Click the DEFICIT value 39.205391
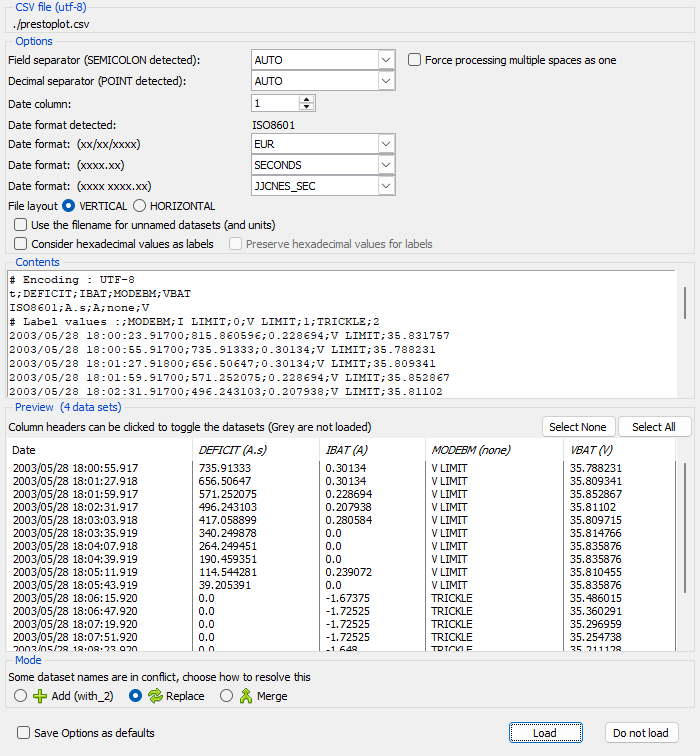The width and height of the screenshot is (700, 756). 225,585
